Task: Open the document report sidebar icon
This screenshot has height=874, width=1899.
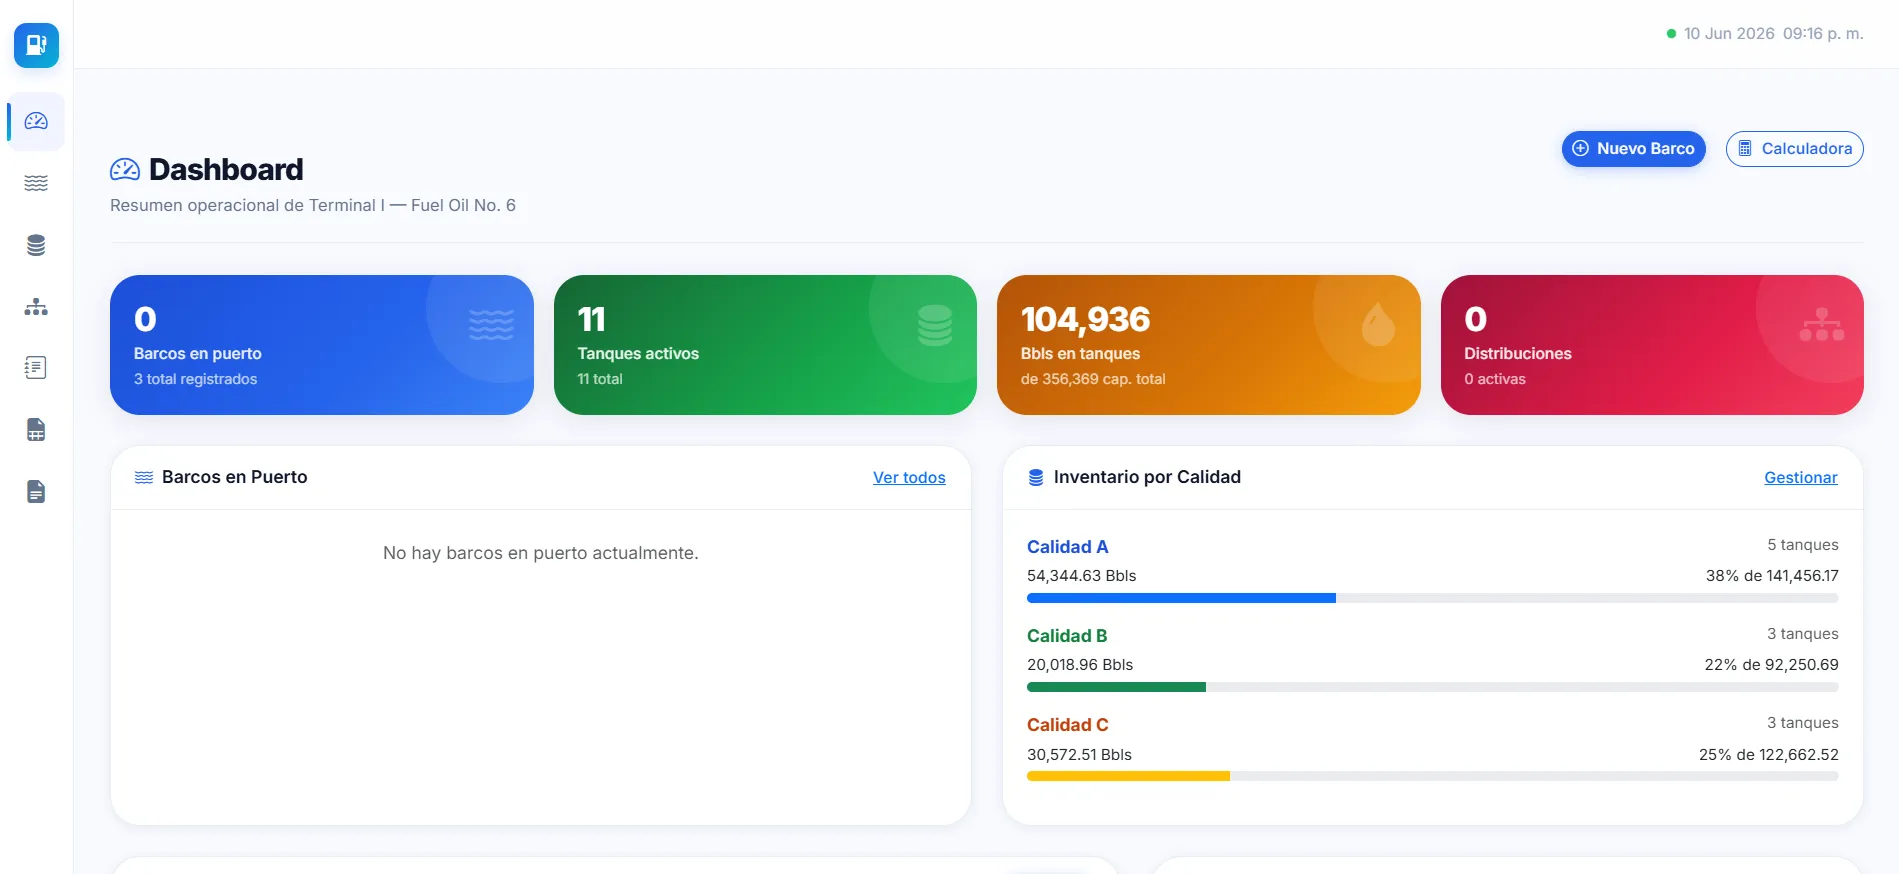Action: coord(36,492)
